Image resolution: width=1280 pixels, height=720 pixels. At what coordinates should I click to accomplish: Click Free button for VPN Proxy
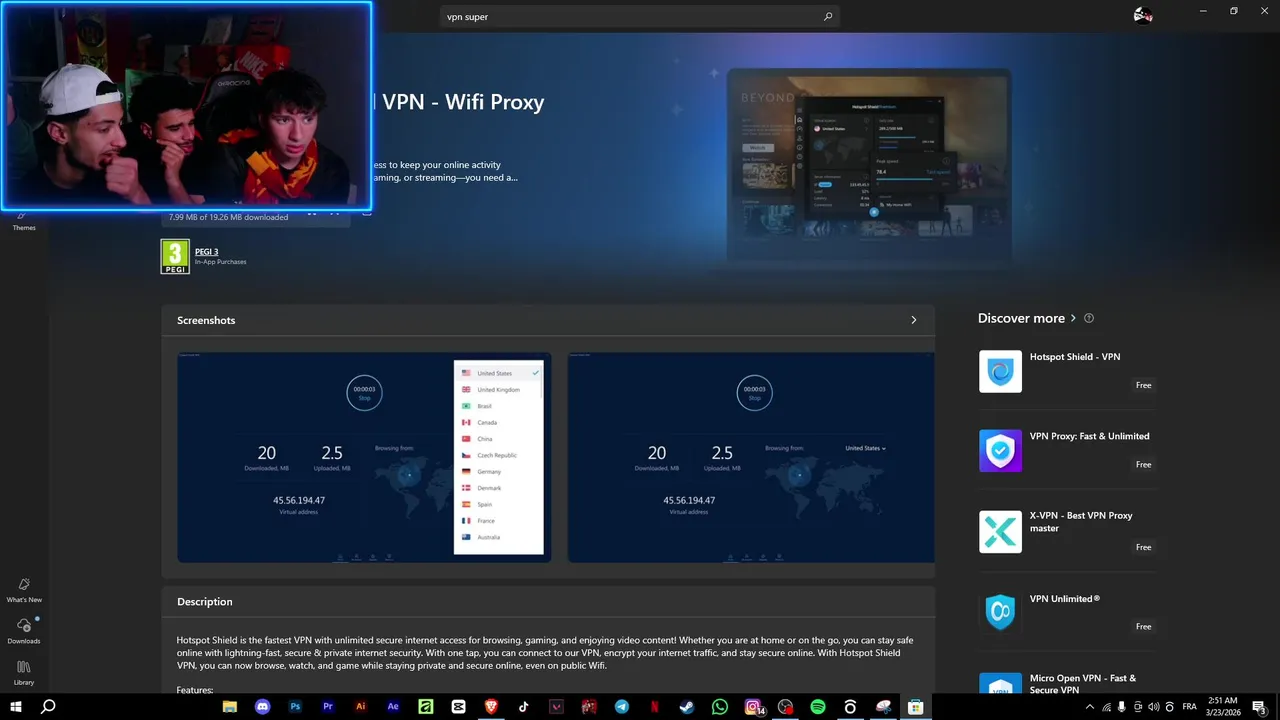click(x=1143, y=464)
